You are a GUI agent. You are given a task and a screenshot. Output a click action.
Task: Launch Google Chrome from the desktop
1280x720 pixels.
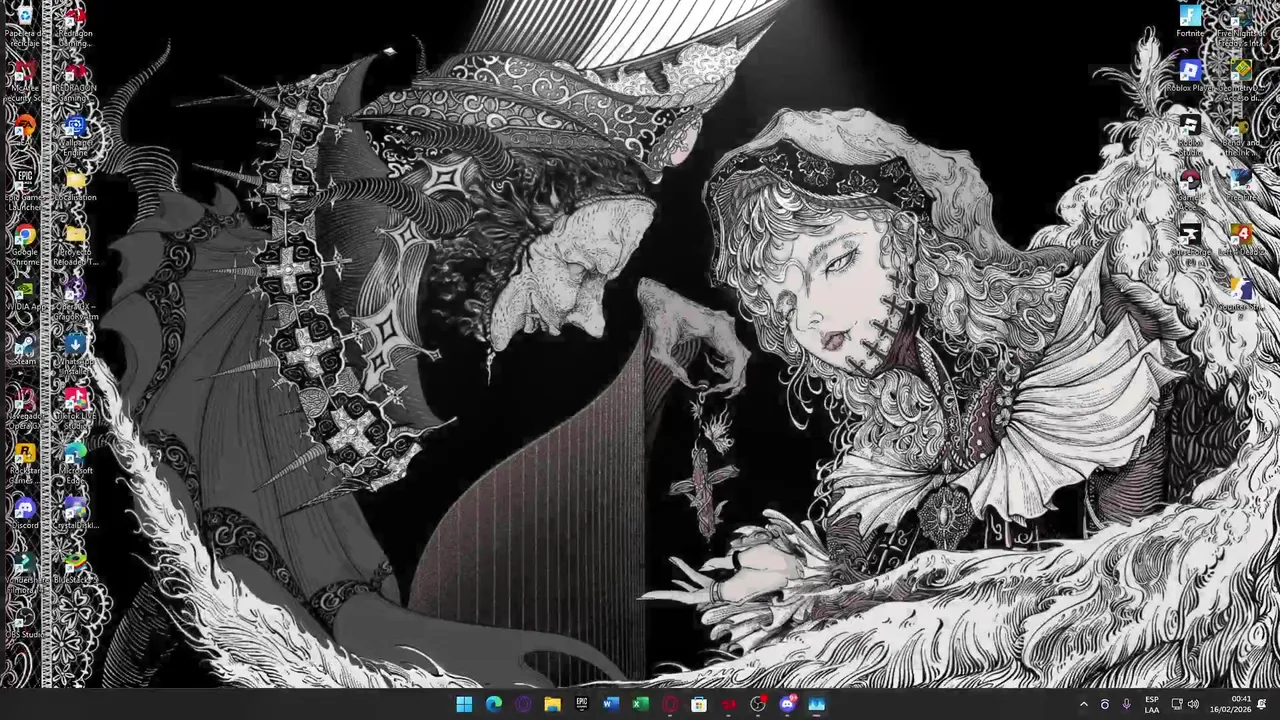(25, 245)
